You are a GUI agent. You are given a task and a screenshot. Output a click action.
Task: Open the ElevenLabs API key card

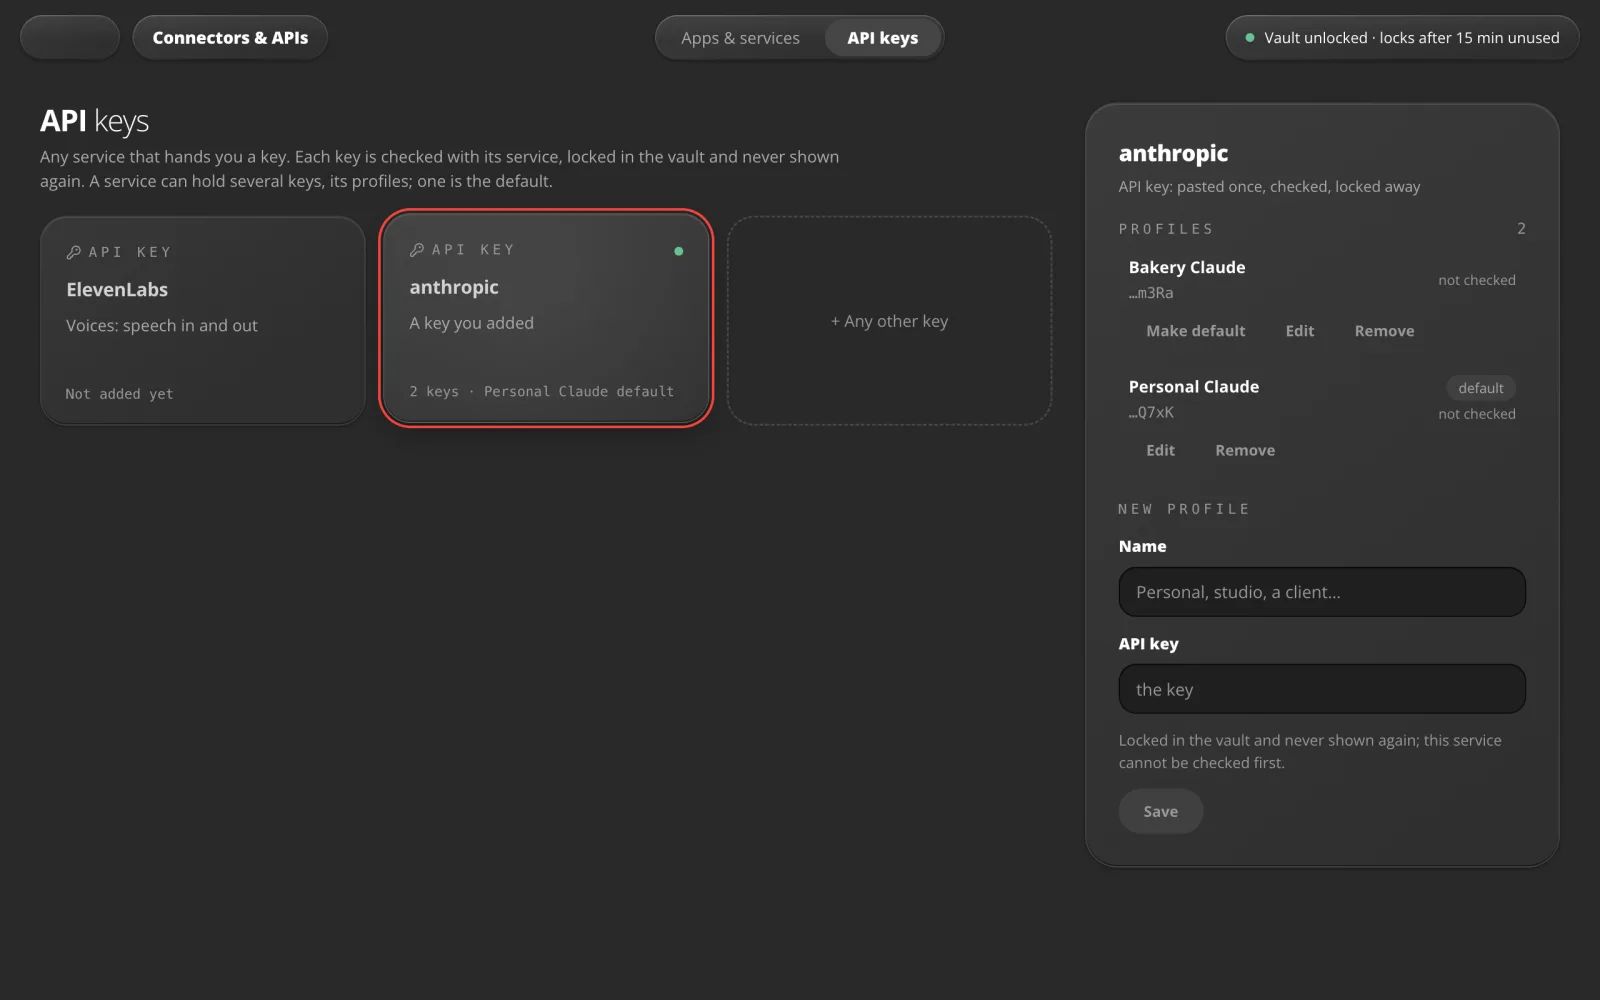(x=203, y=321)
